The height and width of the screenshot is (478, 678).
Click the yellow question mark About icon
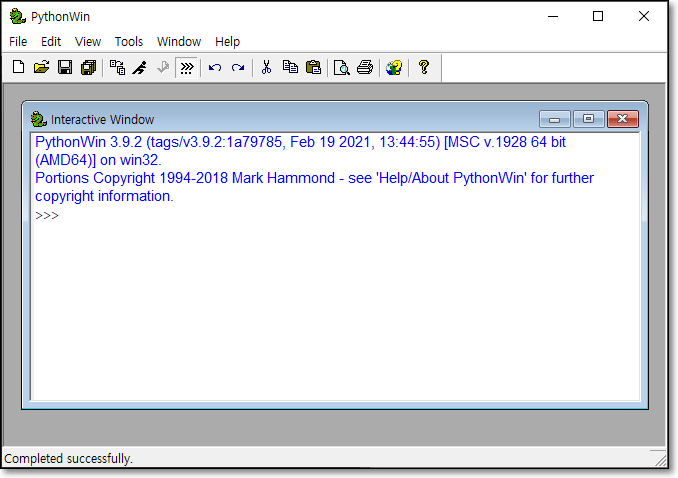pyautogui.click(x=424, y=67)
